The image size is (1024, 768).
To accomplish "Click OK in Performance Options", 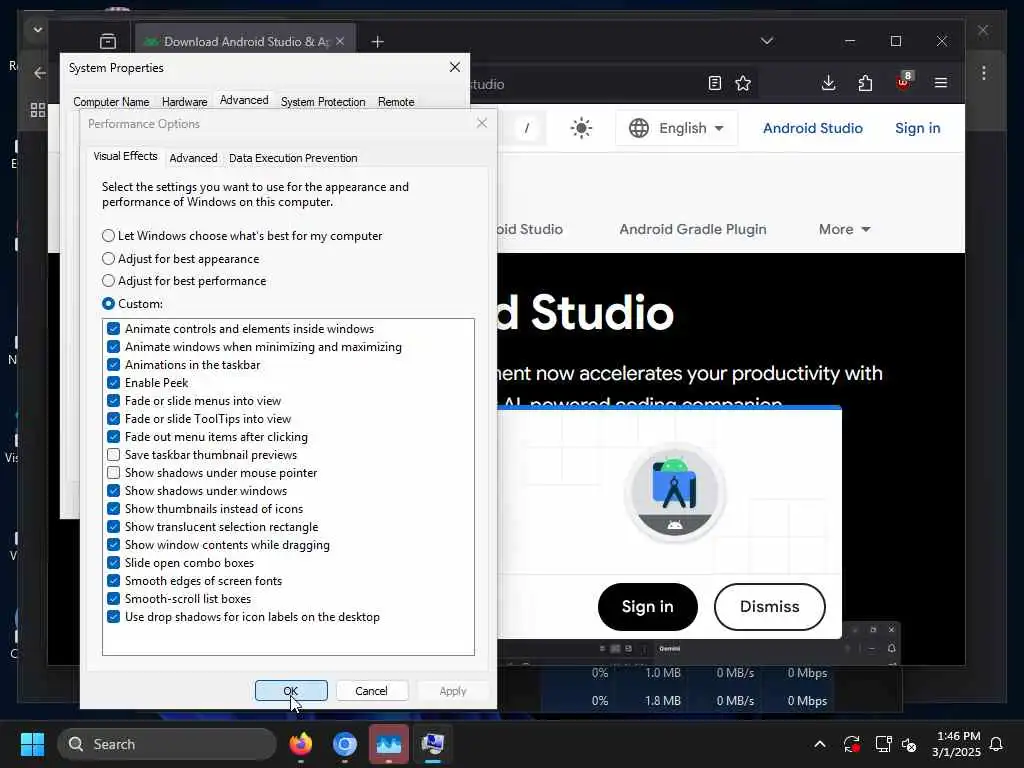I will pyautogui.click(x=291, y=691).
